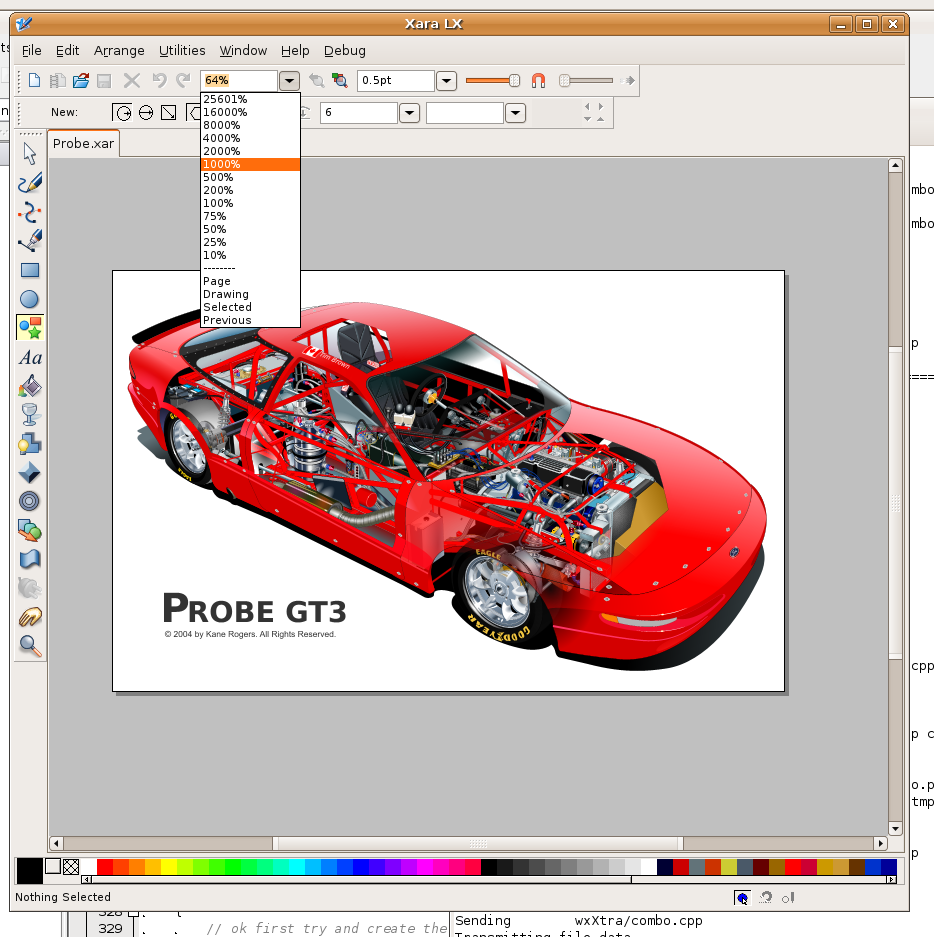
Task: Click the Save floppy disk icon
Action: 104,80
